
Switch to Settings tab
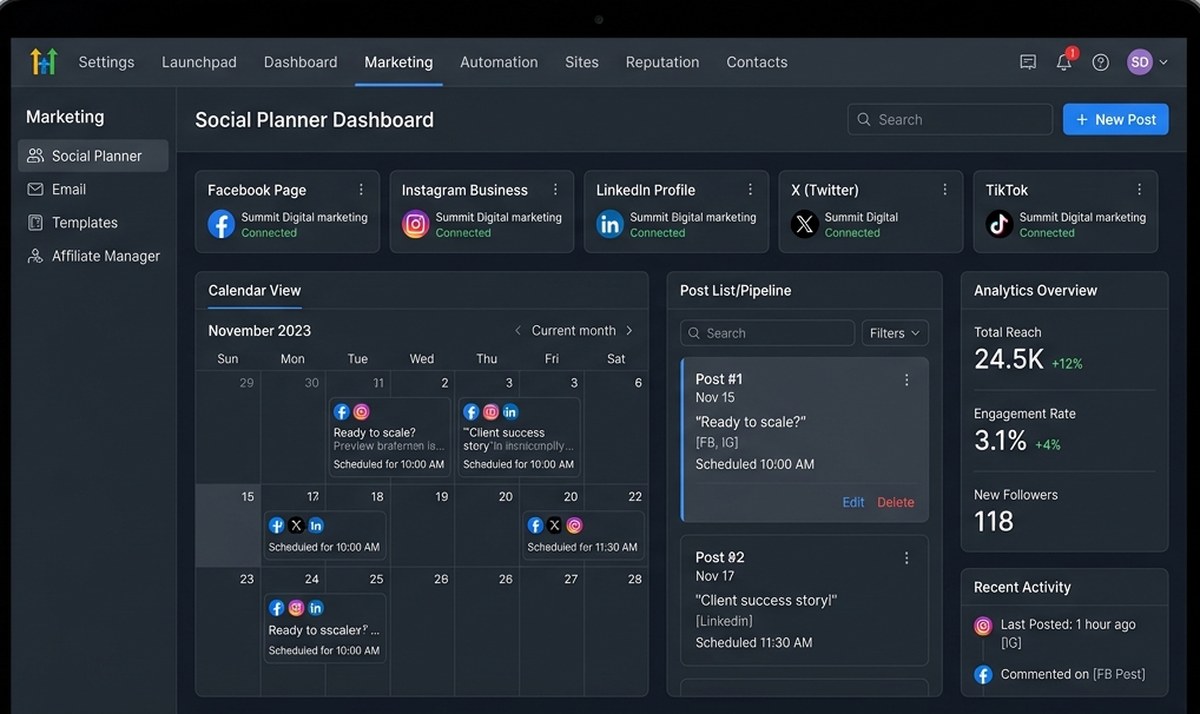[x=106, y=62]
